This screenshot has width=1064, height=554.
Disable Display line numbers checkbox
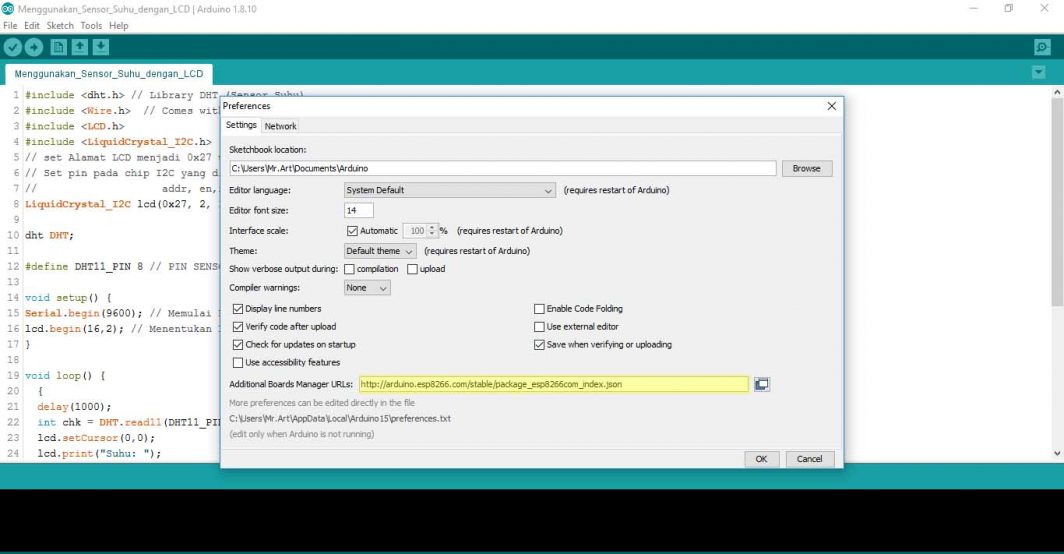coord(238,309)
